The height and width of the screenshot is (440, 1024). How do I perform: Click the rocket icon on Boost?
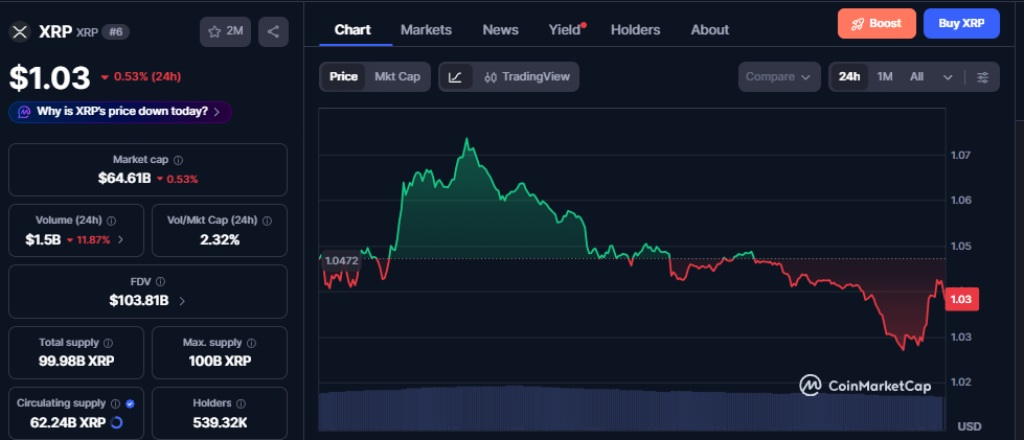click(x=858, y=24)
